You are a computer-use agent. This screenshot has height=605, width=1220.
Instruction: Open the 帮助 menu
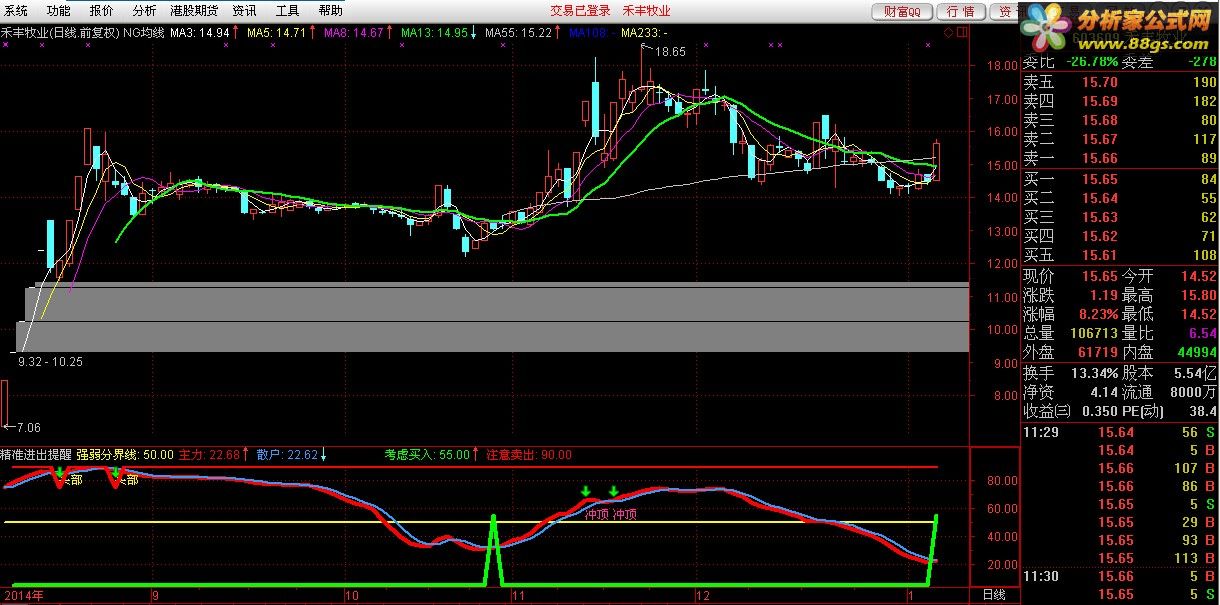point(330,11)
